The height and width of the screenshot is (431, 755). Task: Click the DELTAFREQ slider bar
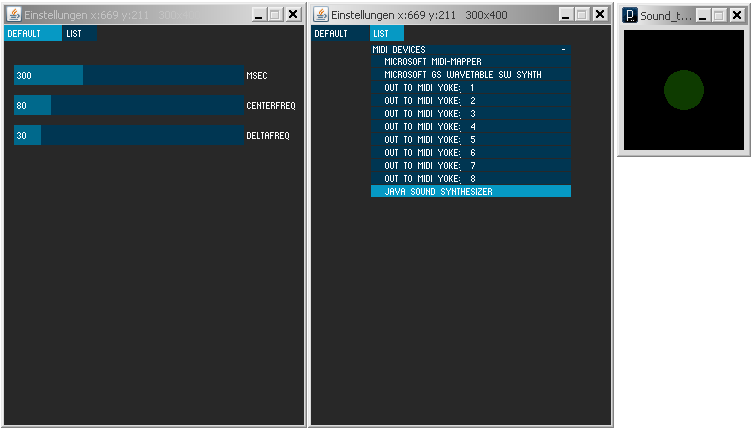point(129,135)
